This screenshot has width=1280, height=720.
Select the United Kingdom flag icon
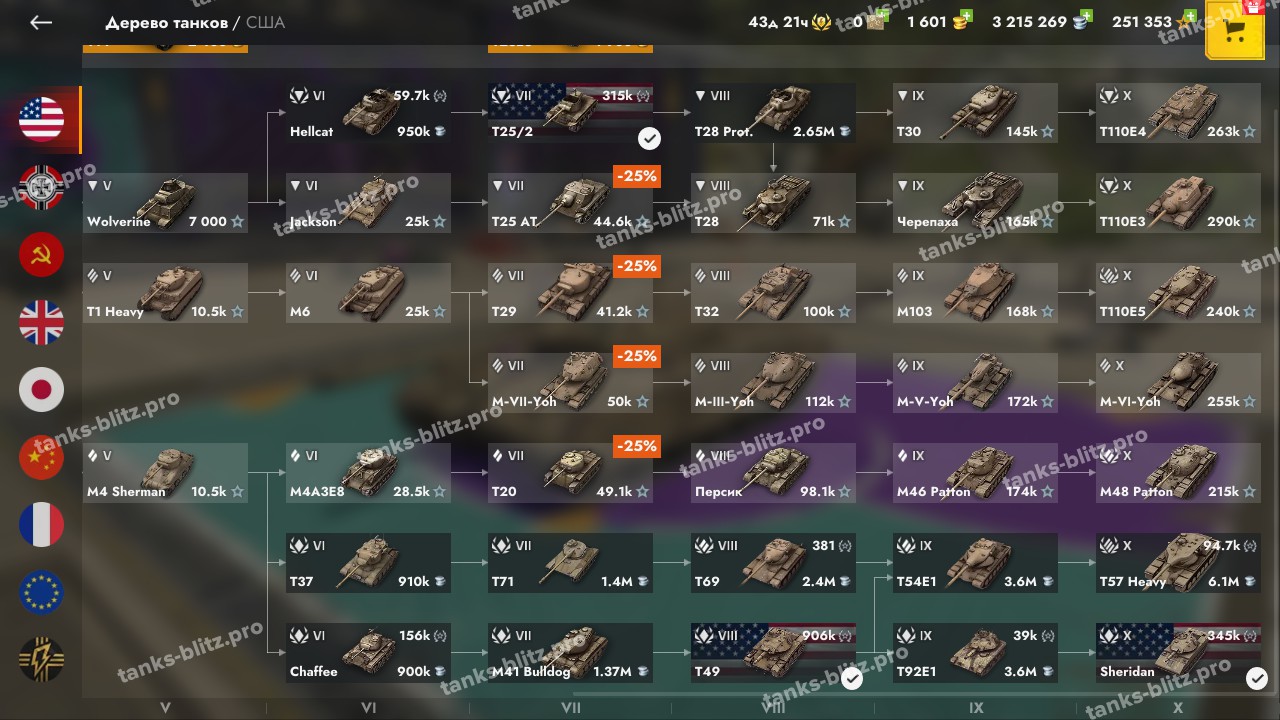coord(41,322)
